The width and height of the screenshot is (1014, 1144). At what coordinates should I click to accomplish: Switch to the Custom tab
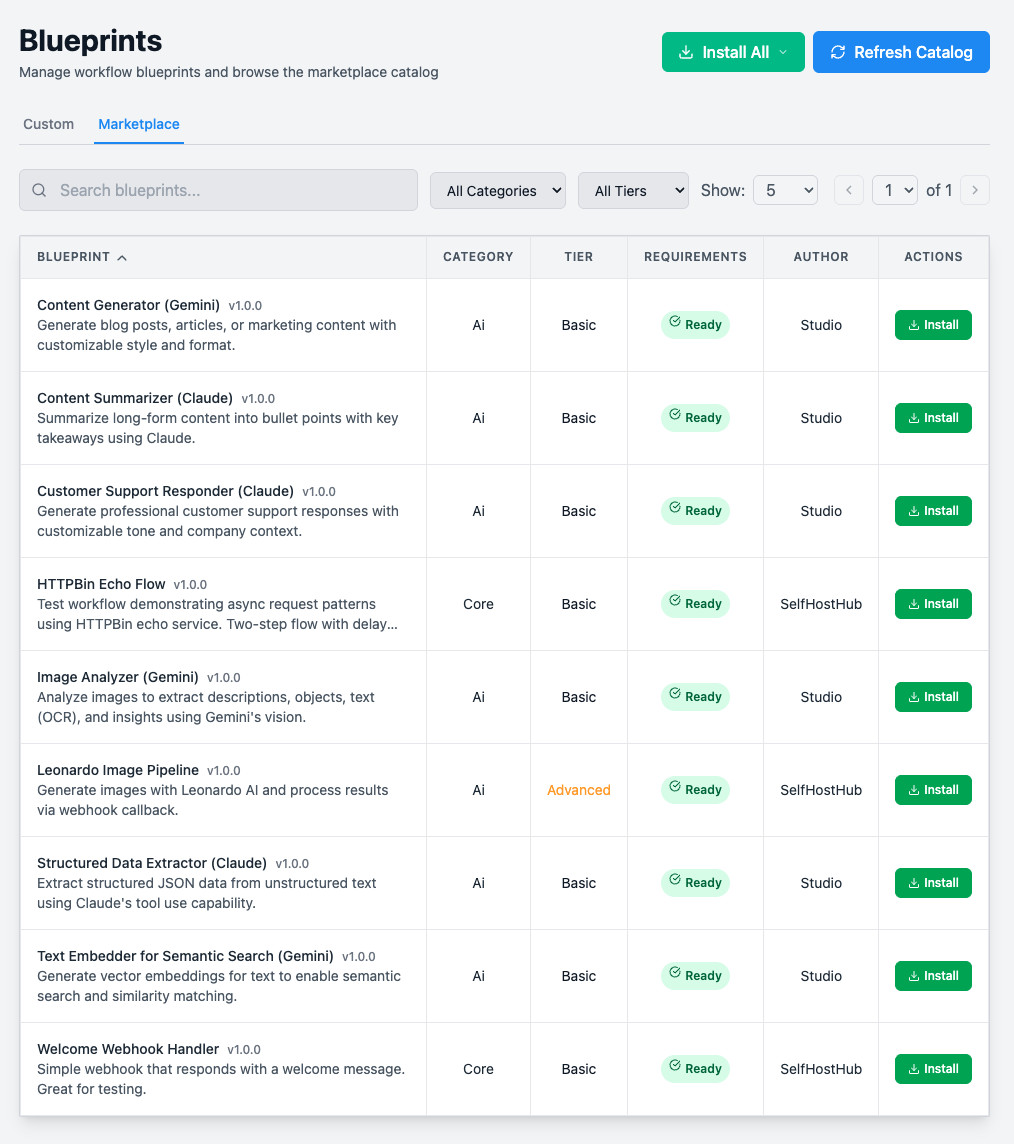48,124
